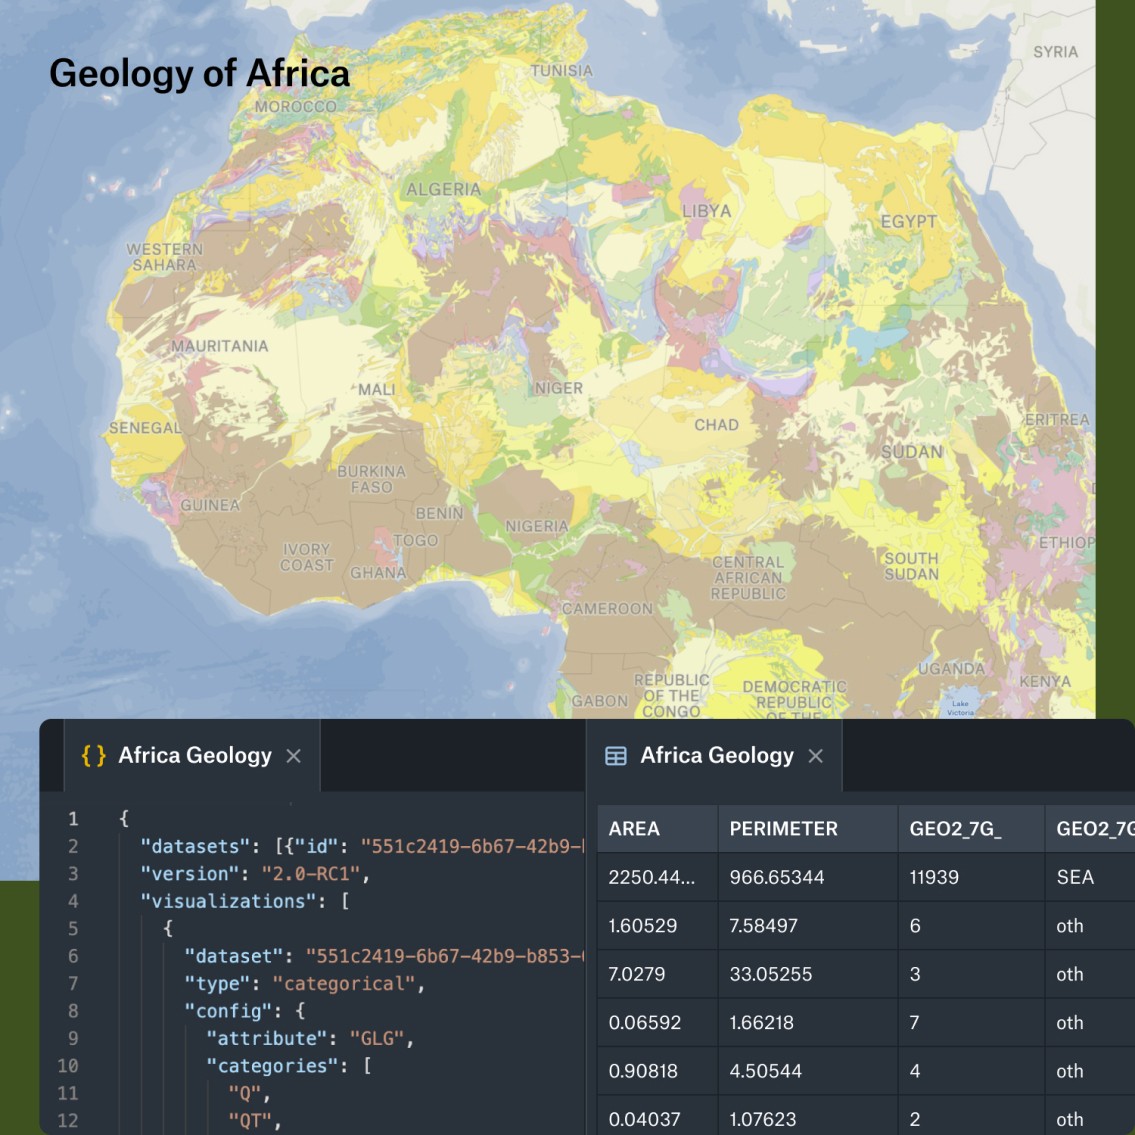Screen dimensions: 1135x1135
Task: Select the PERIMETER column header
Action: [x=808, y=829]
